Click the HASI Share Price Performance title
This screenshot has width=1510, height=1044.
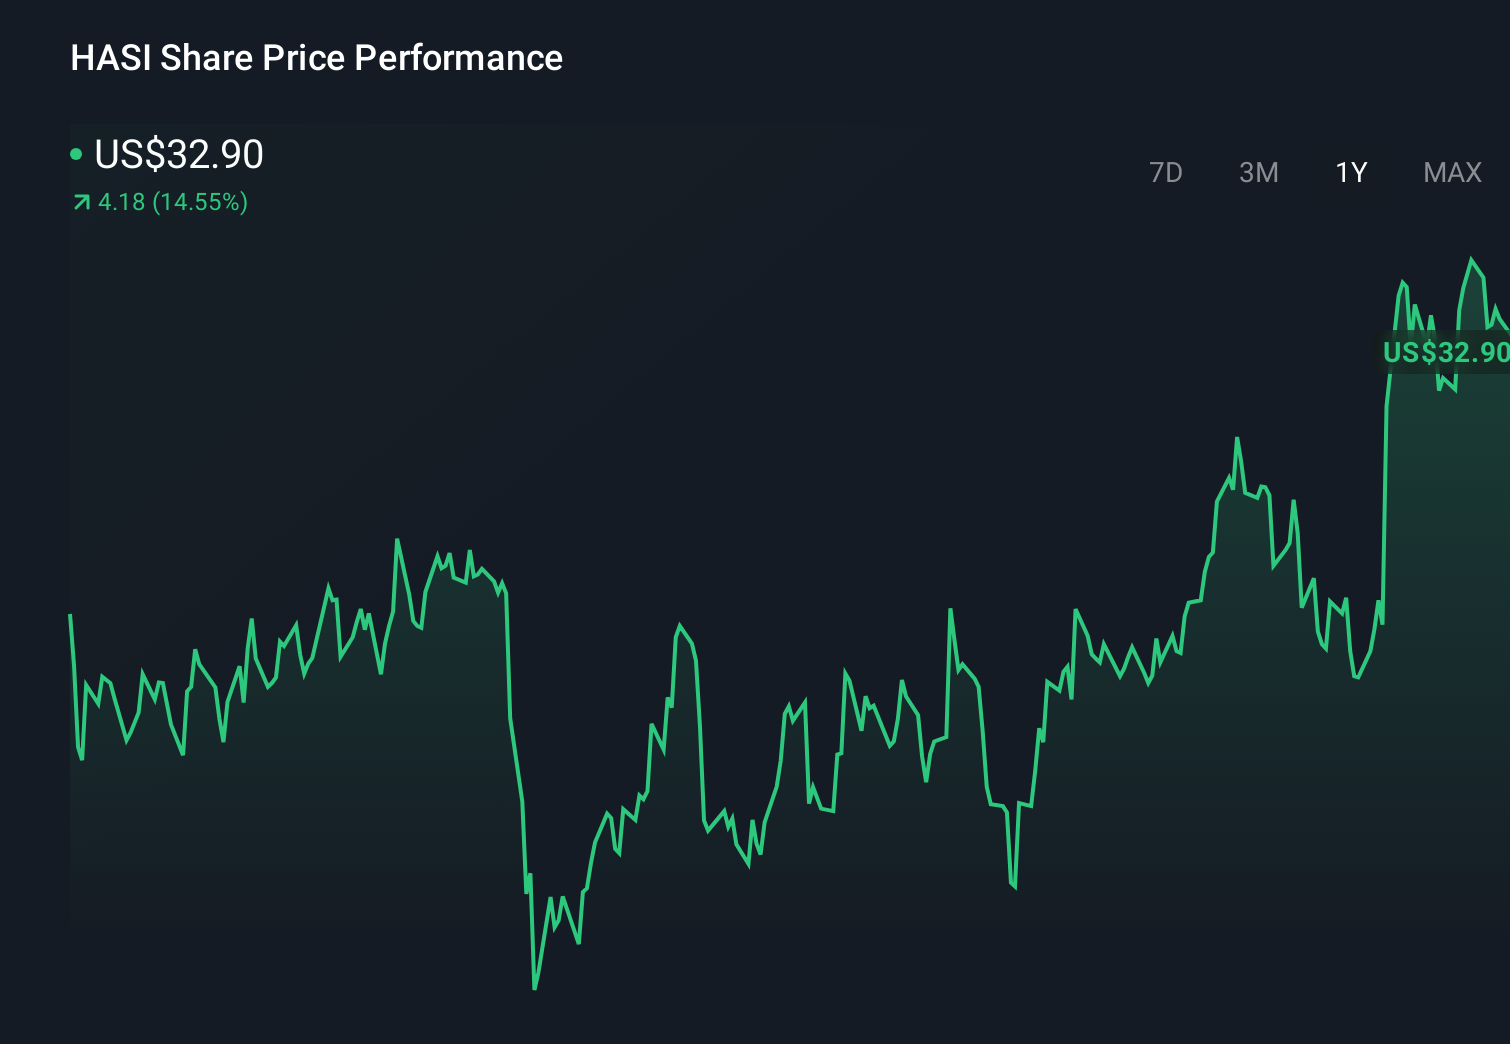(316, 58)
